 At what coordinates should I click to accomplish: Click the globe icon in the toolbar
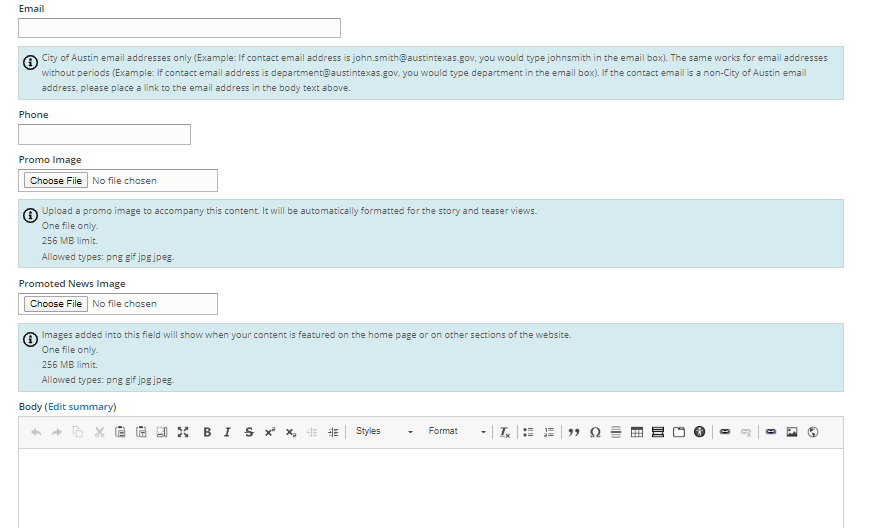pyautogui.click(x=813, y=433)
